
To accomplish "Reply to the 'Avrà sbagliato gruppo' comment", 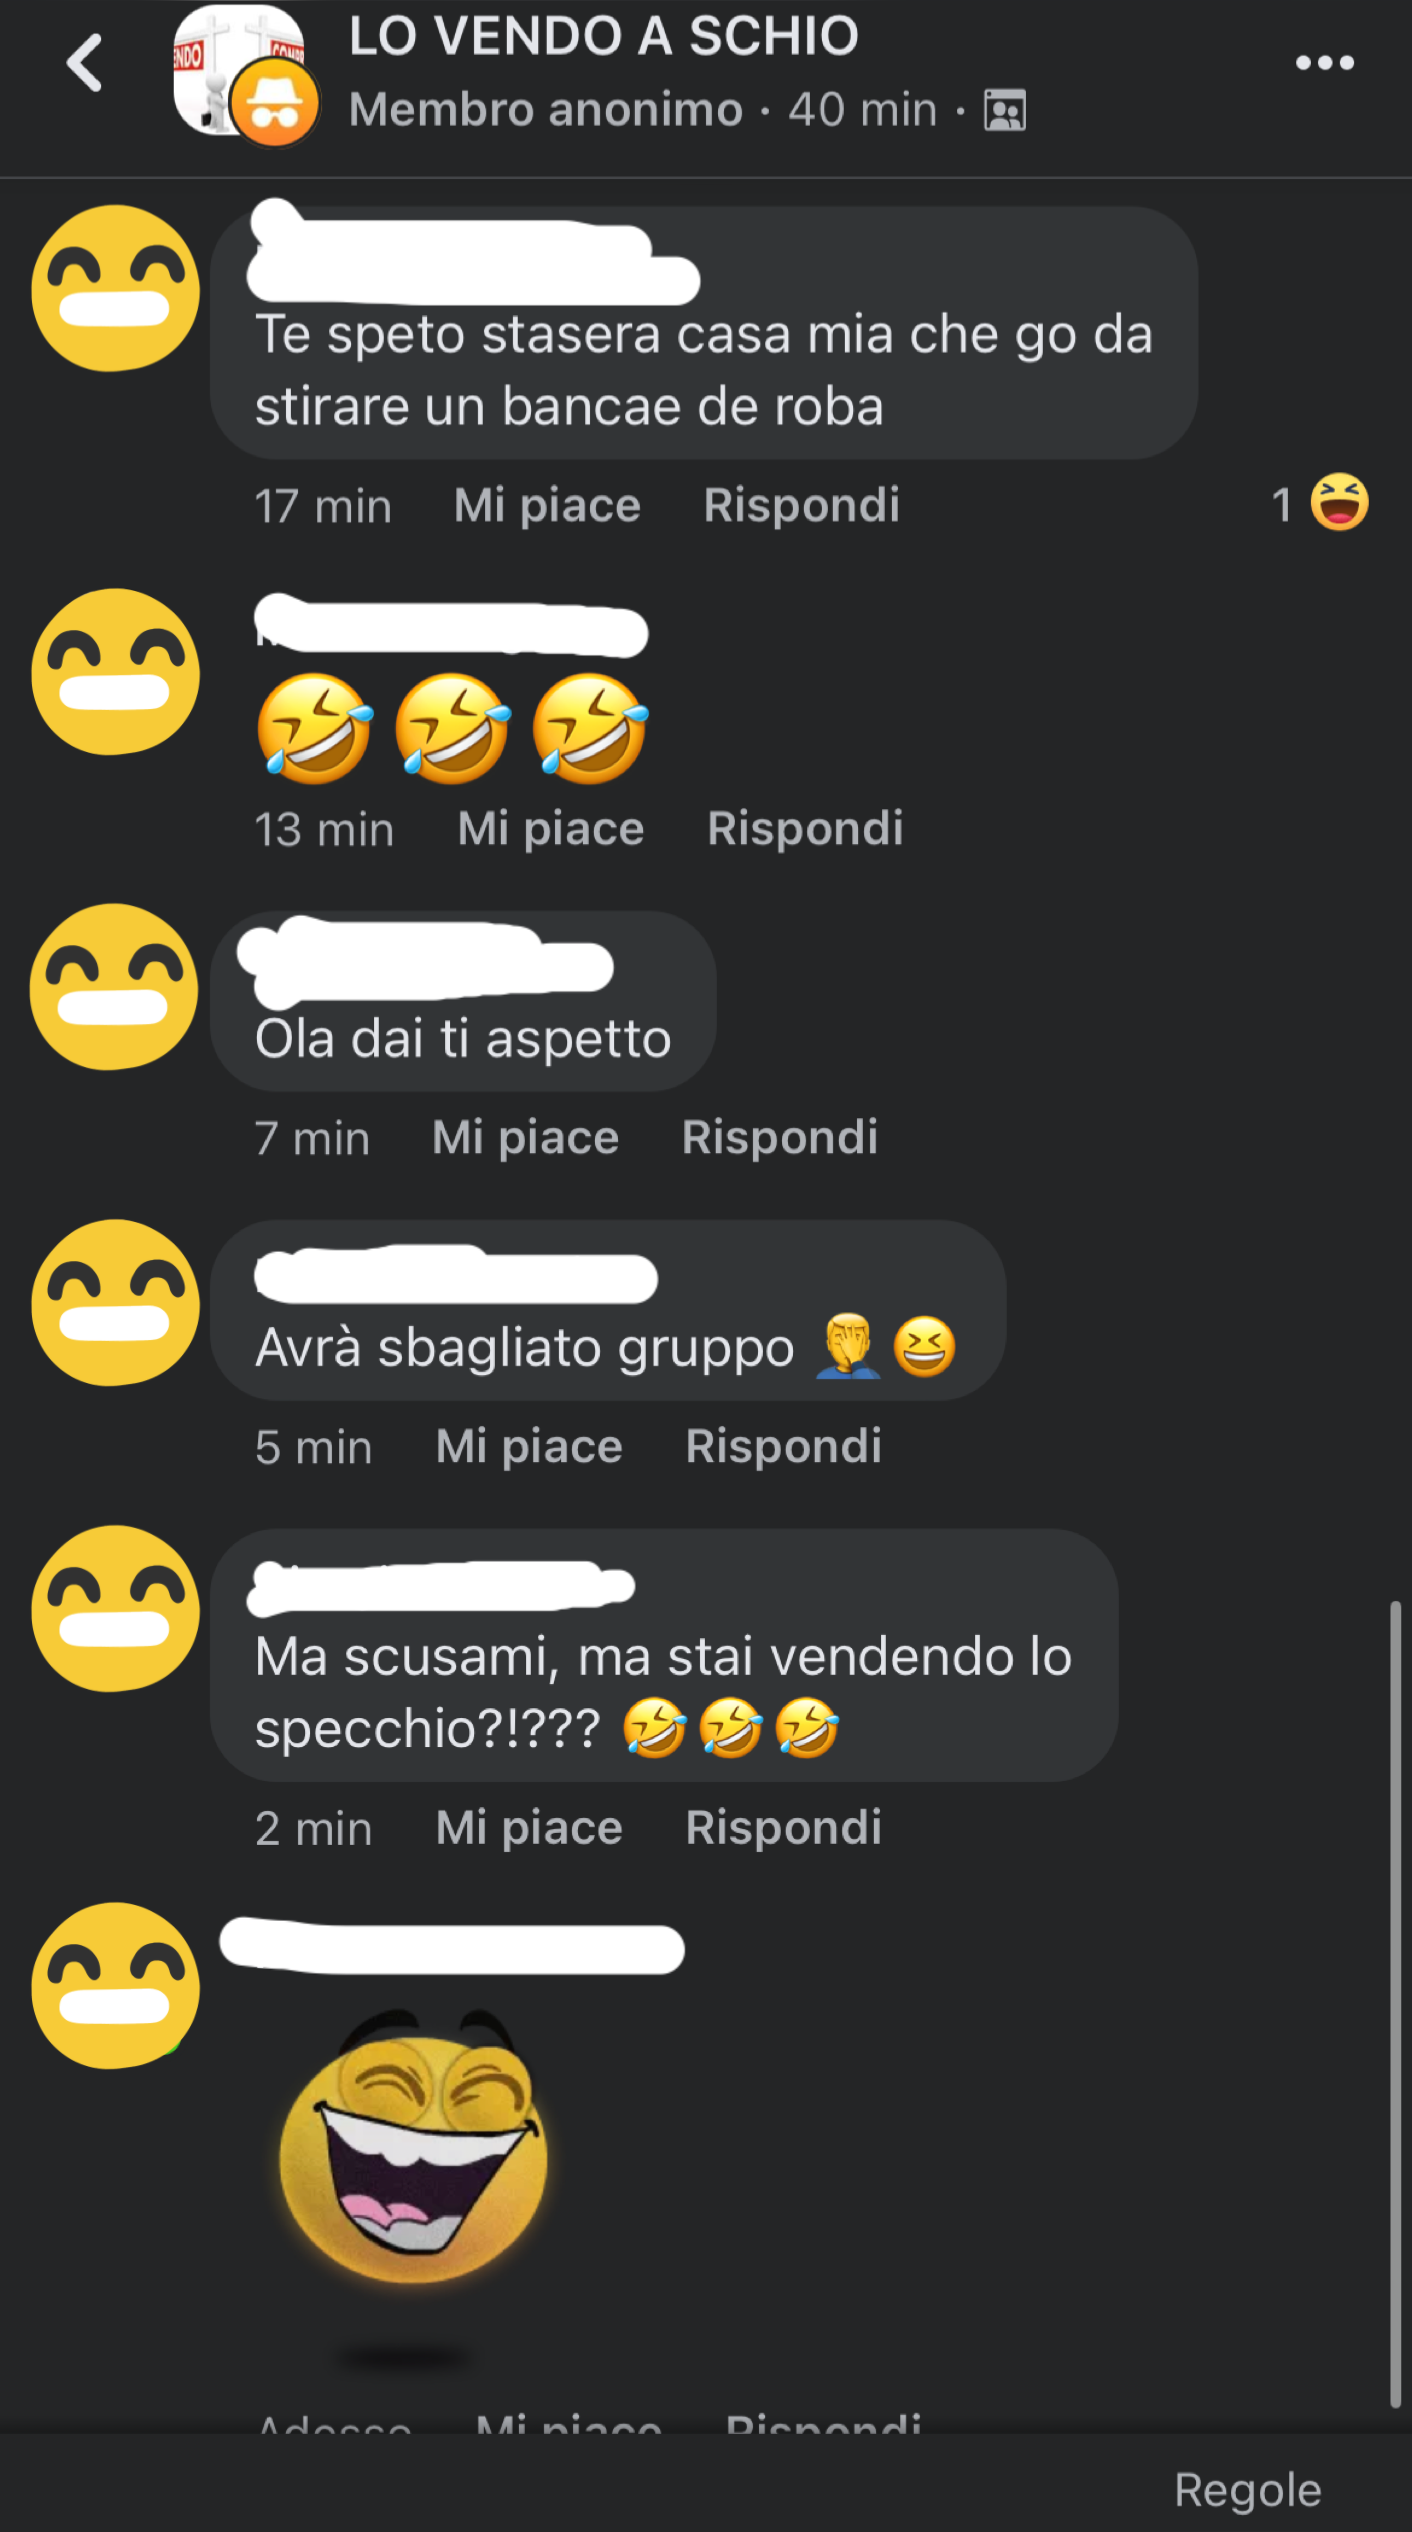I will (x=783, y=1446).
